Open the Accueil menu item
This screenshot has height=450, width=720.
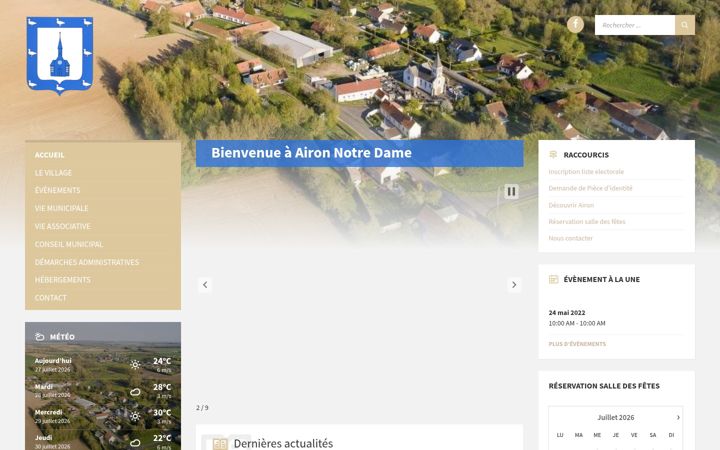pyautogui.click(x=50, y=155)
